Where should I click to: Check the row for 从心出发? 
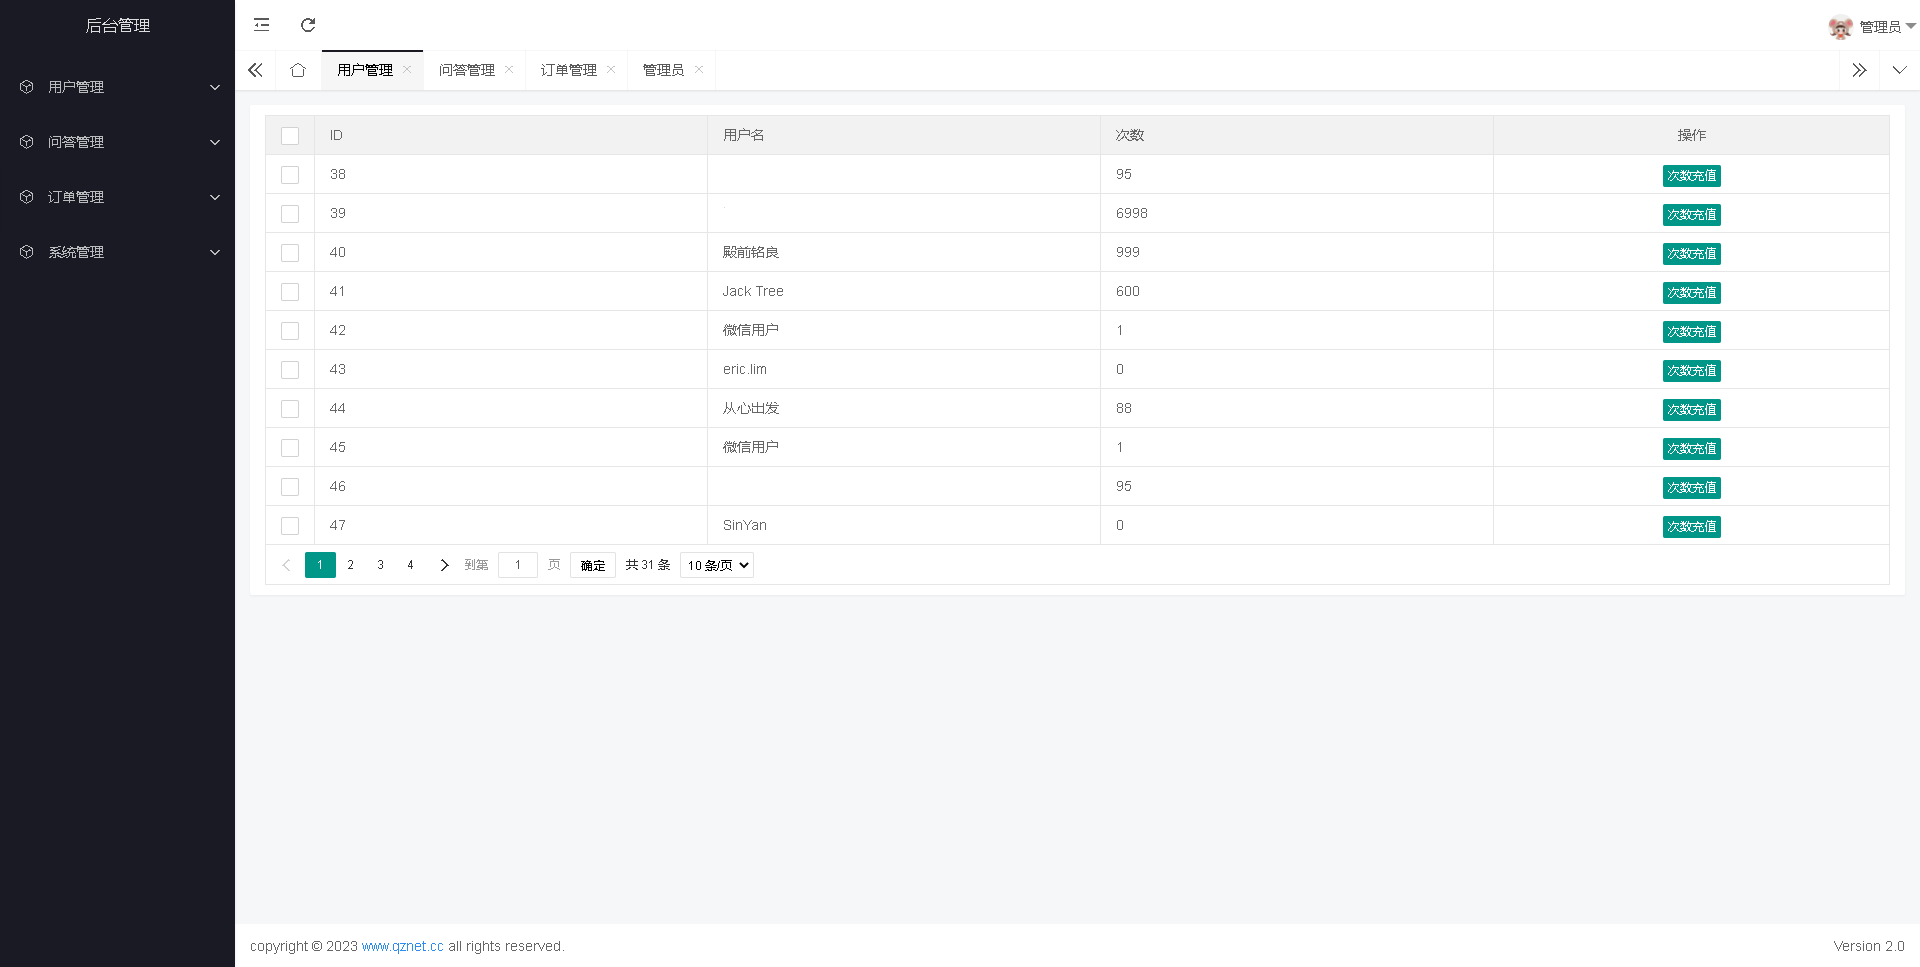(x=290, y=409)
